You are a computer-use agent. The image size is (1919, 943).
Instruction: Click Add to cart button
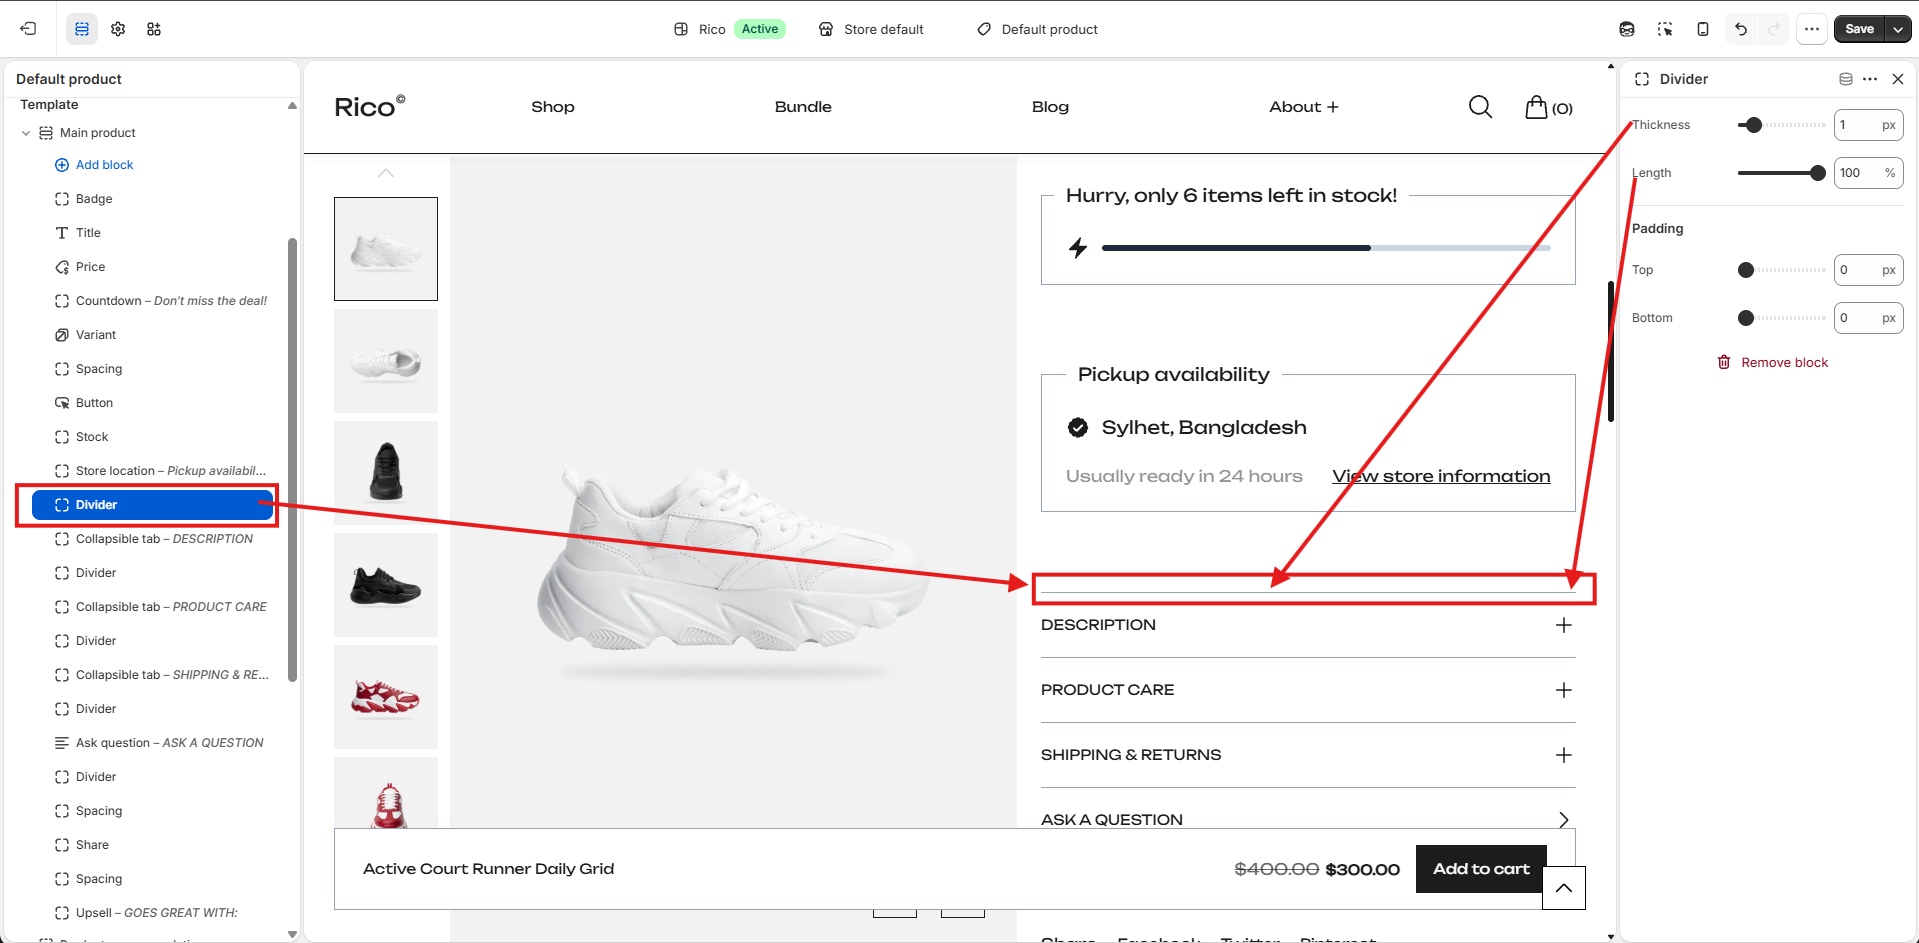1481,869
